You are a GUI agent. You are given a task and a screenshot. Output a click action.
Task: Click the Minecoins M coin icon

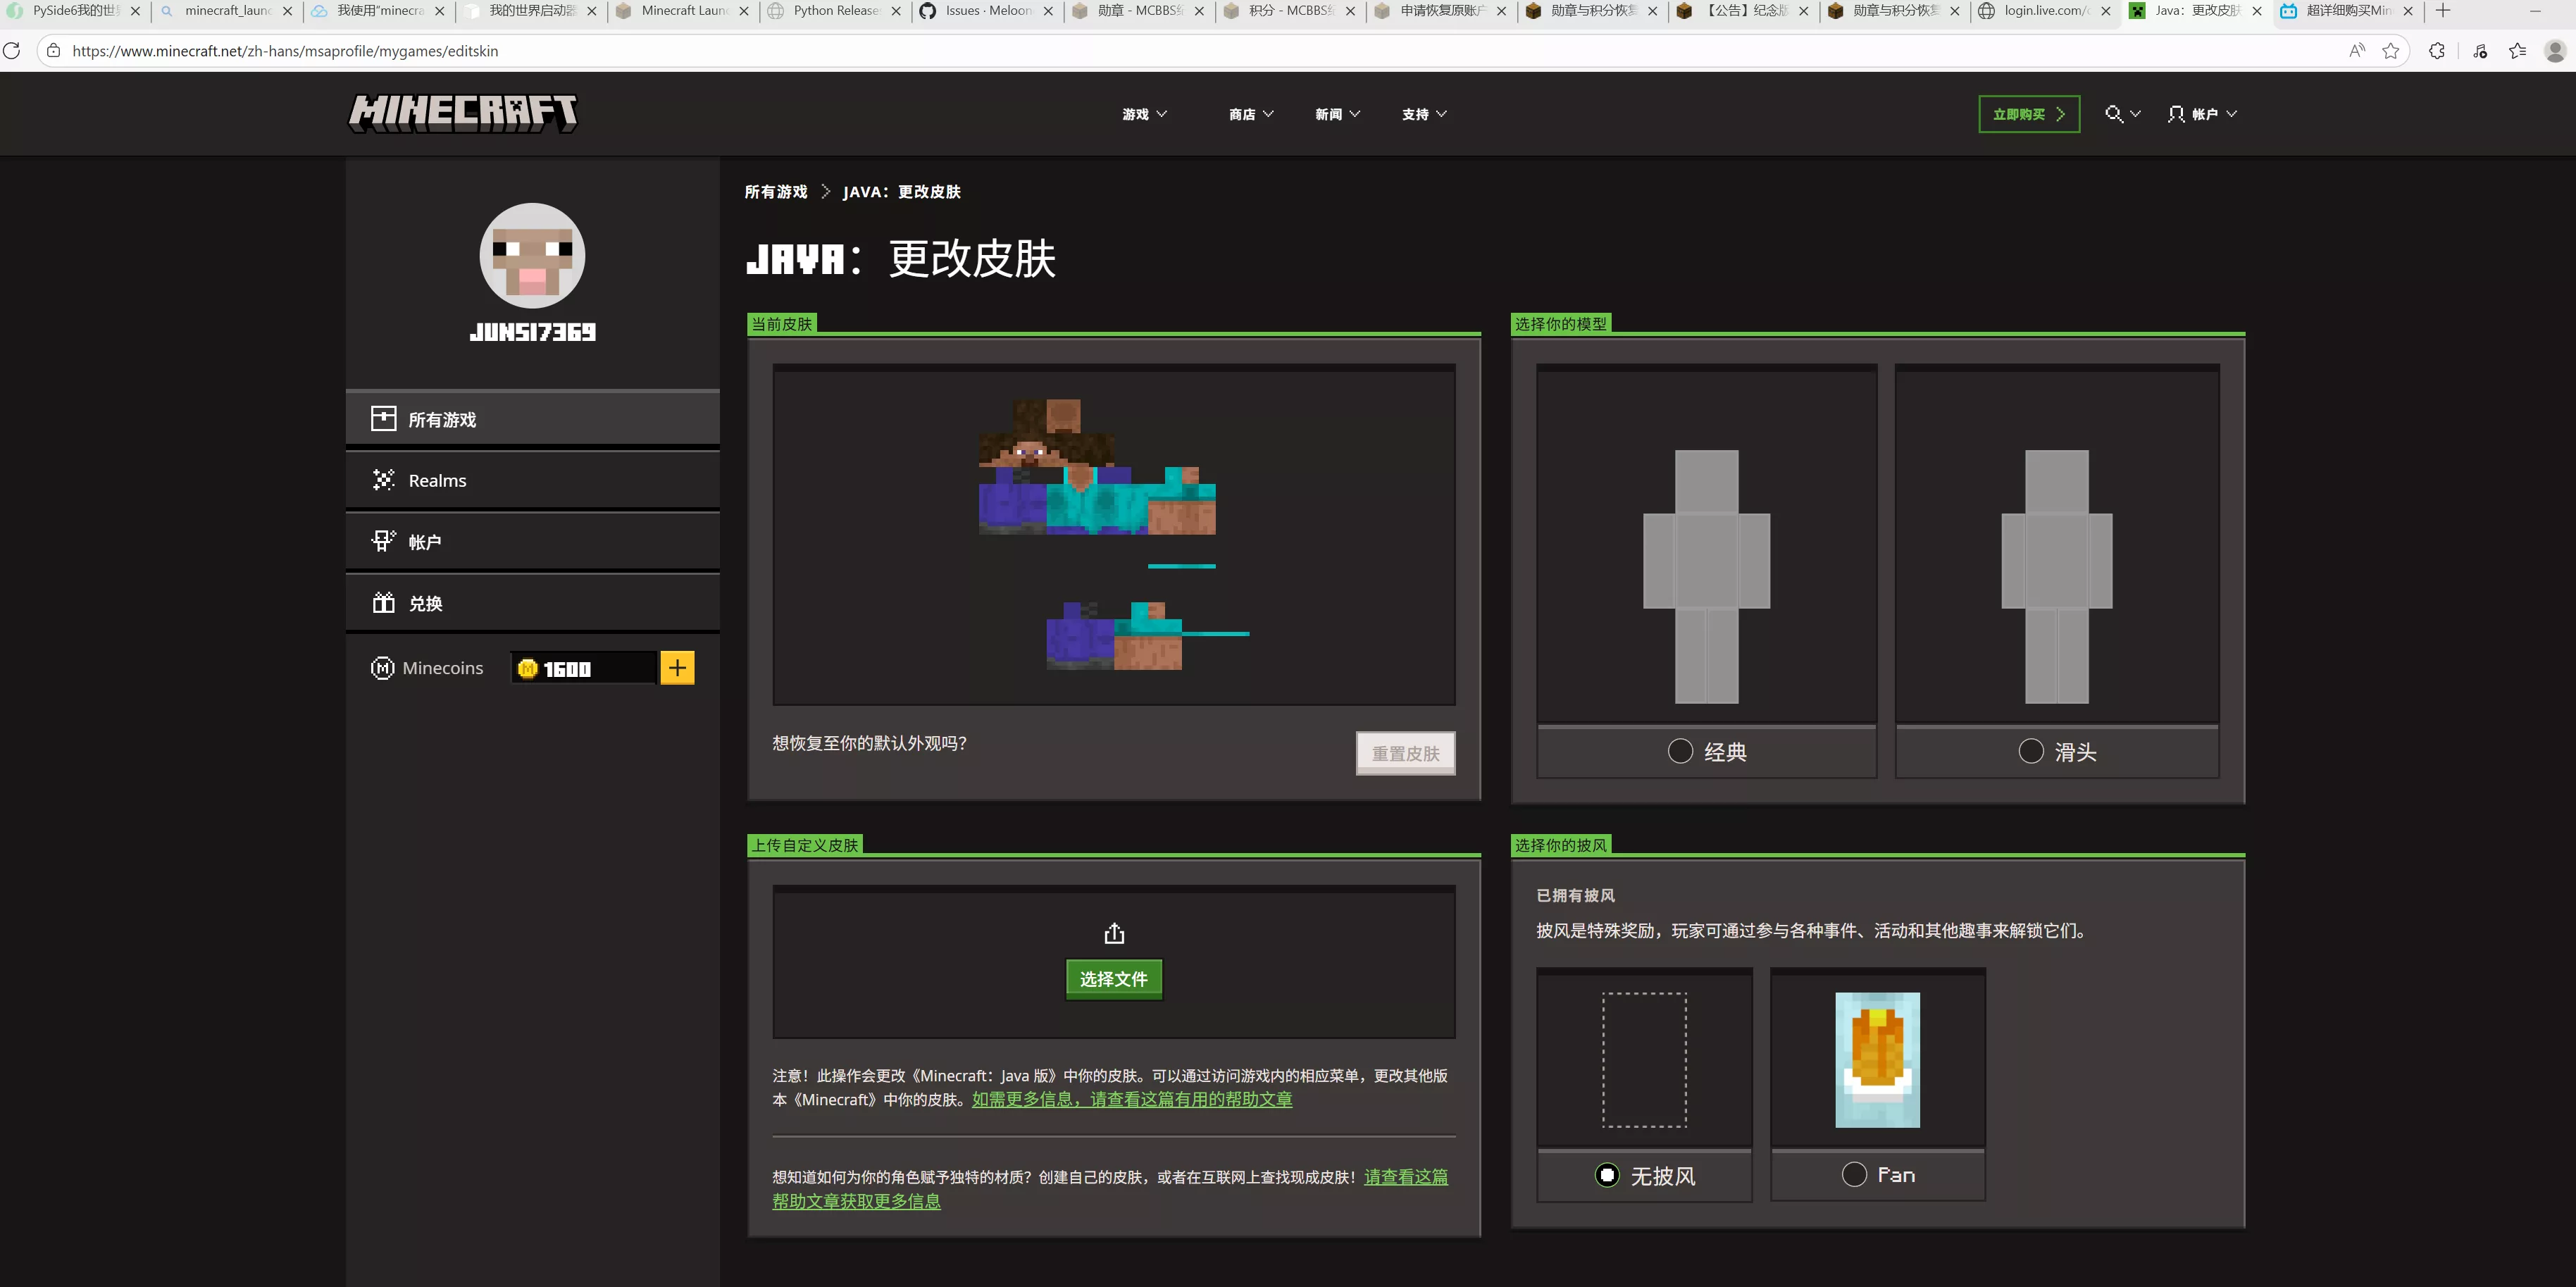pos(382,668)
